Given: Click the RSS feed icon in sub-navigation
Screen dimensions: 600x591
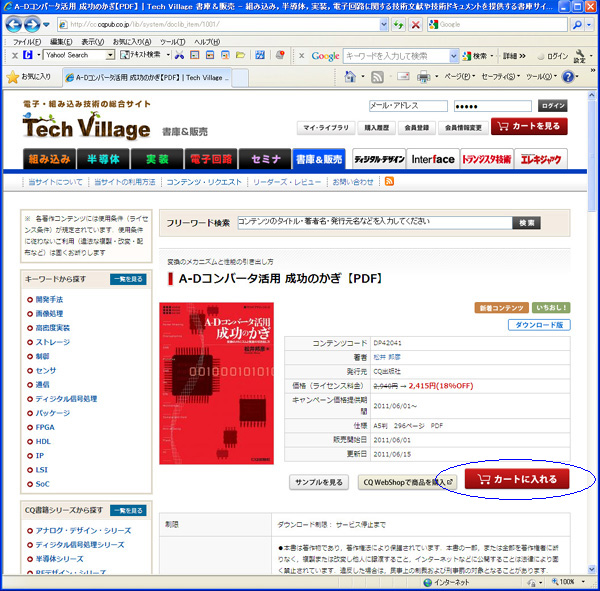Looking at the screenshot, I should pyautogui.click(x=389, y=181).
